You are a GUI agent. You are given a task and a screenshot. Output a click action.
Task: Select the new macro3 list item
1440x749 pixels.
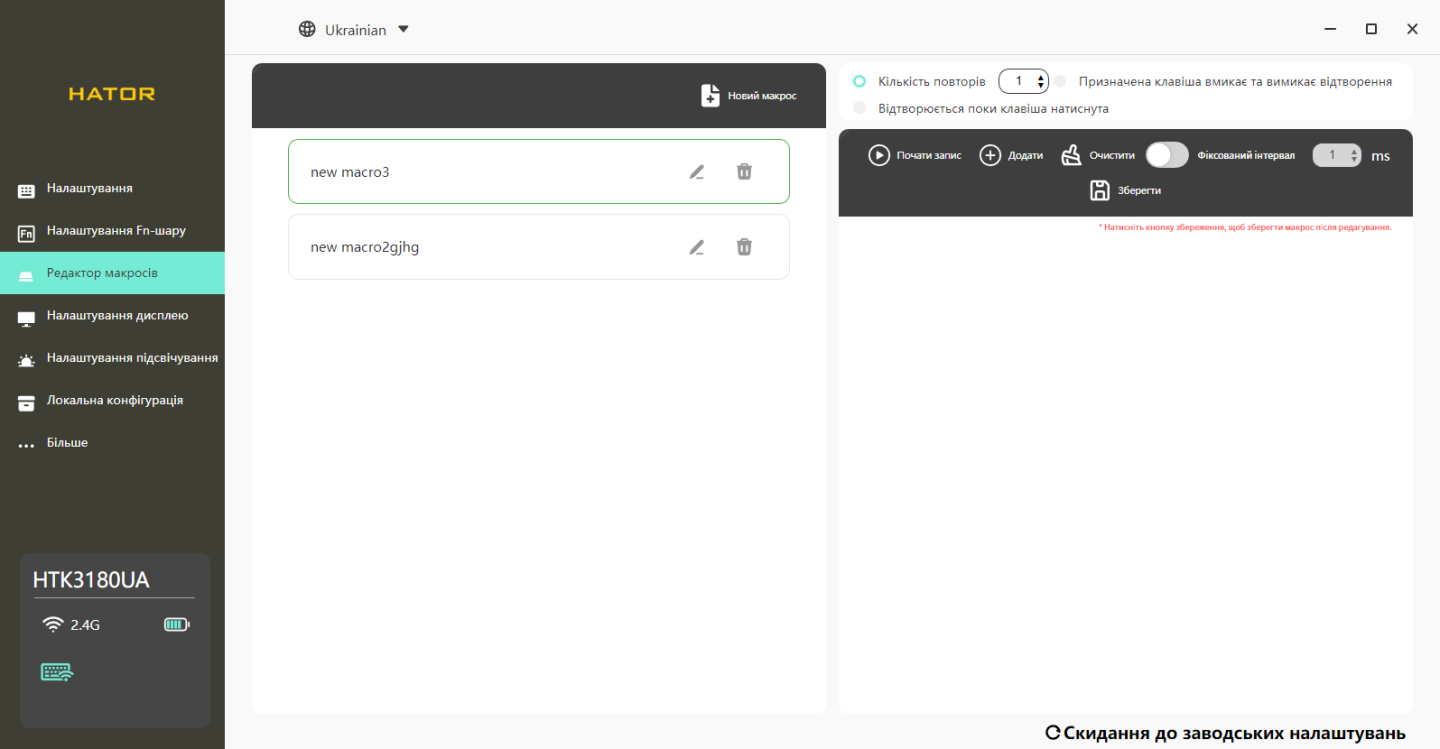click(539, 172)
